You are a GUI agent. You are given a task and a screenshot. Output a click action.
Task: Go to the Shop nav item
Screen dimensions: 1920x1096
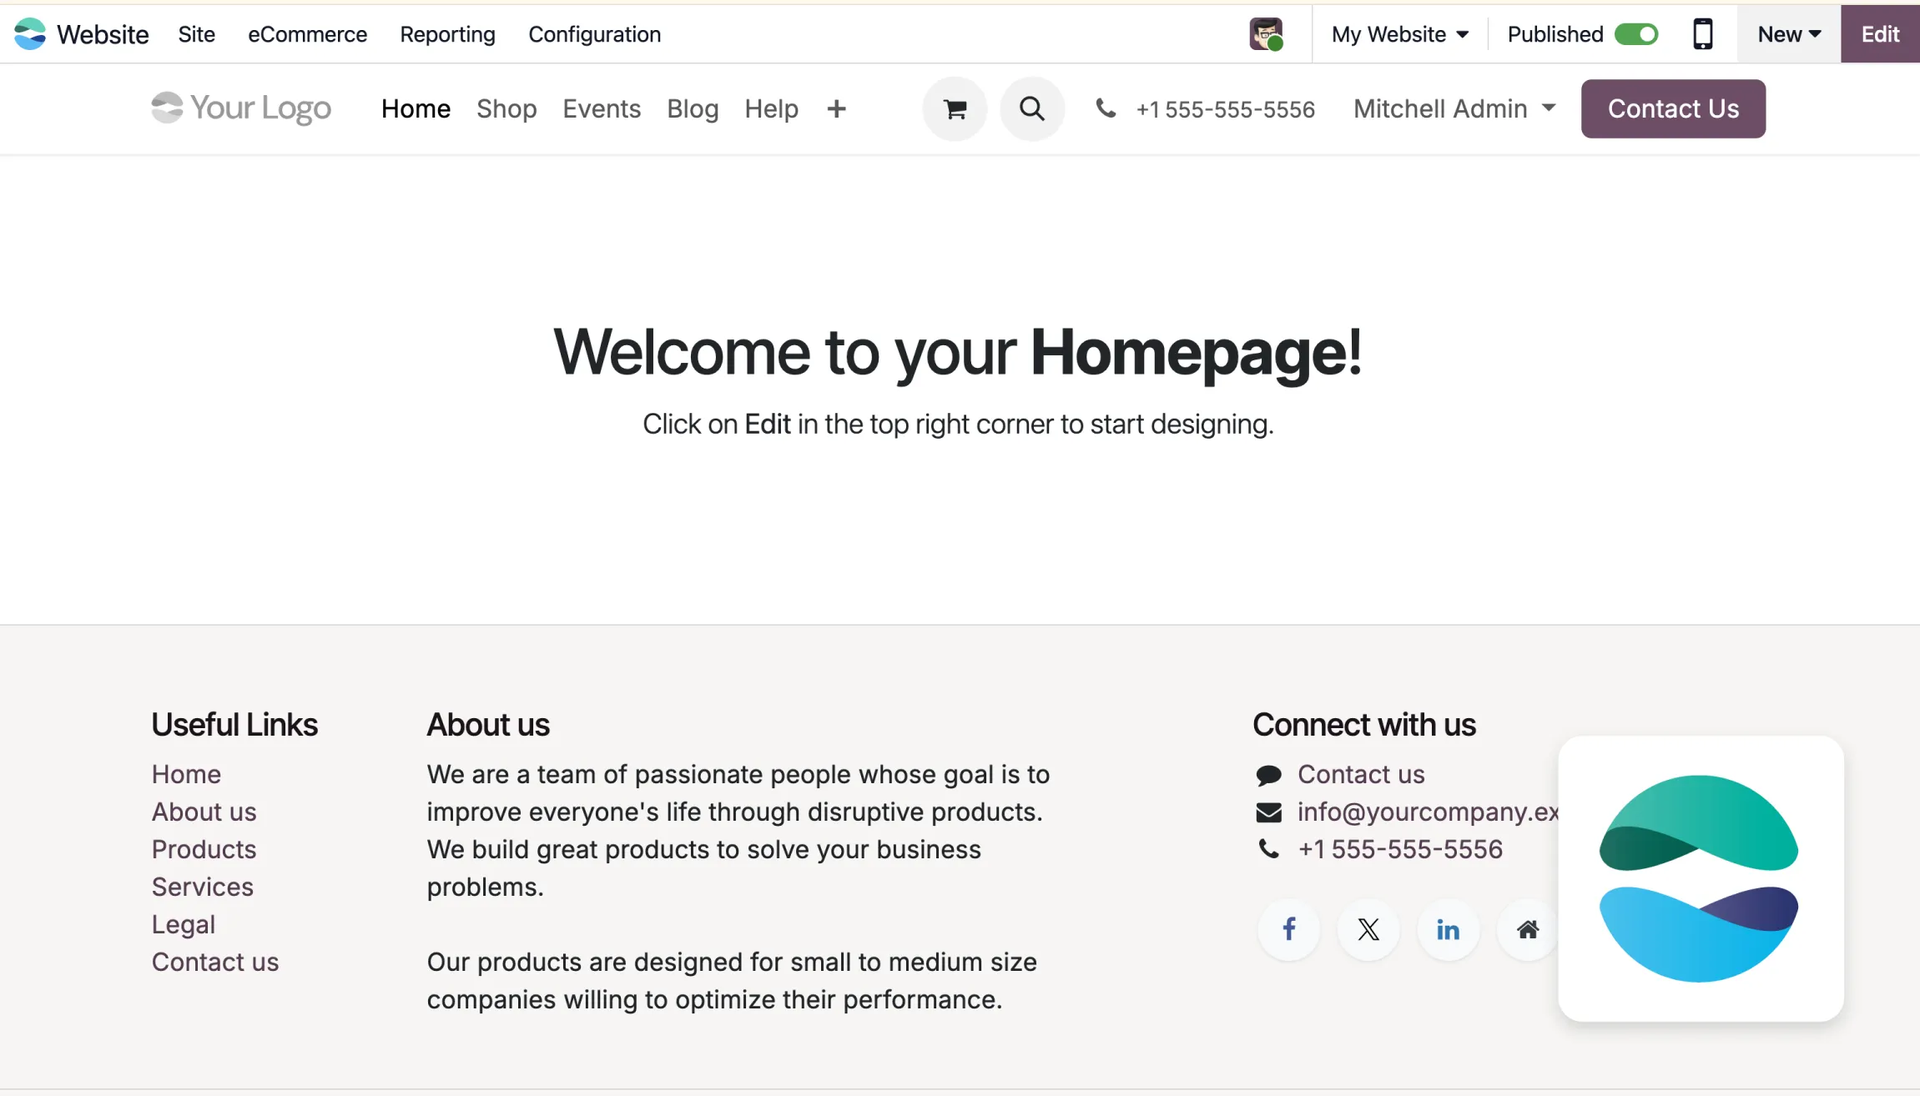[x=507, y=108]
